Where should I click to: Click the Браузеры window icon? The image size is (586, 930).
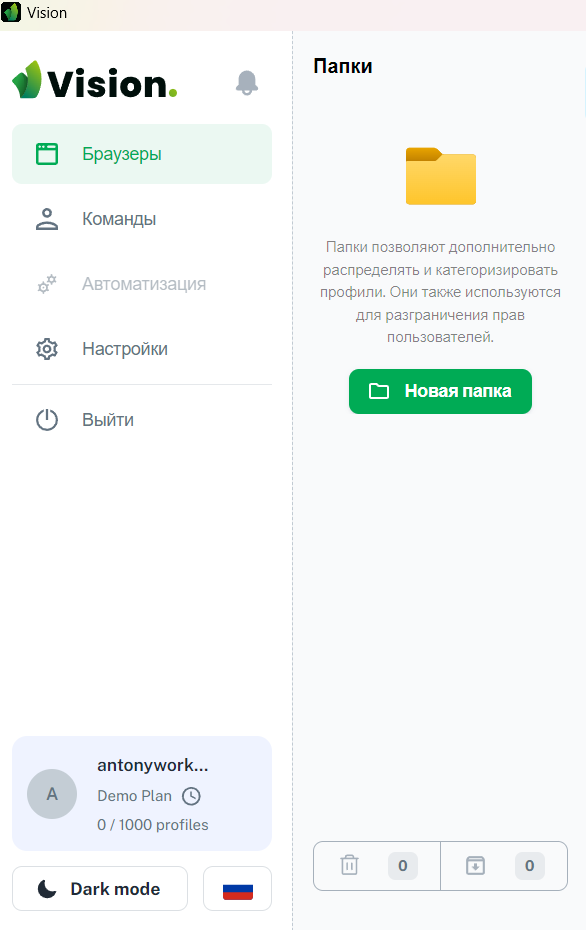pos(47,154)
